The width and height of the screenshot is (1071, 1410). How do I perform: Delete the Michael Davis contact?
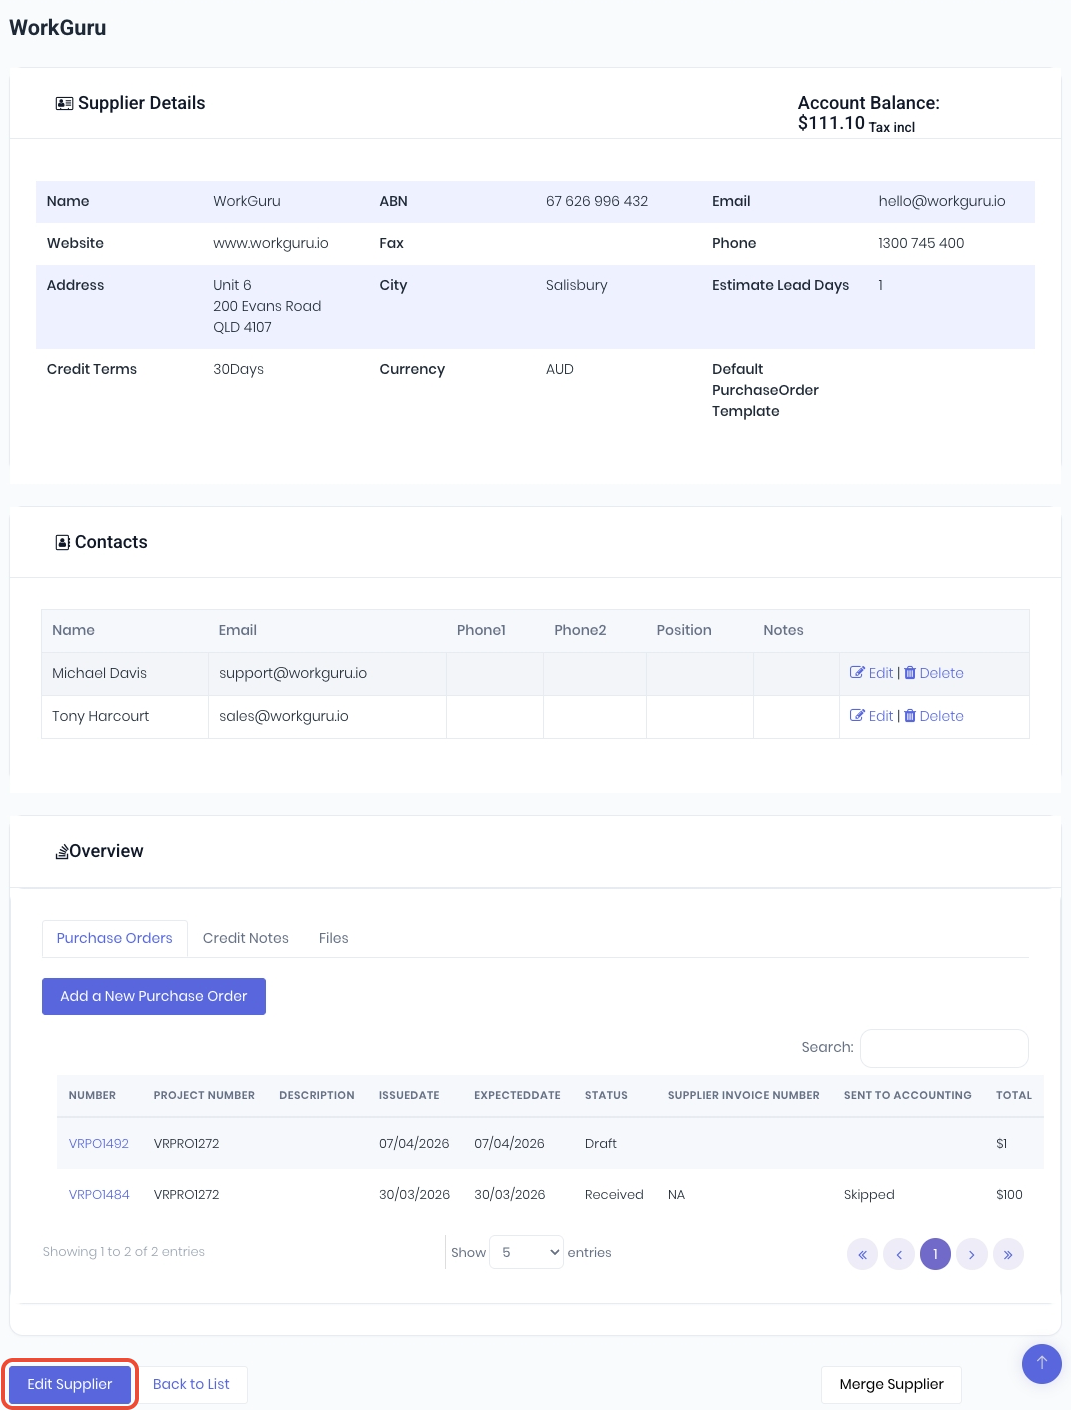[x=934, y=673]
